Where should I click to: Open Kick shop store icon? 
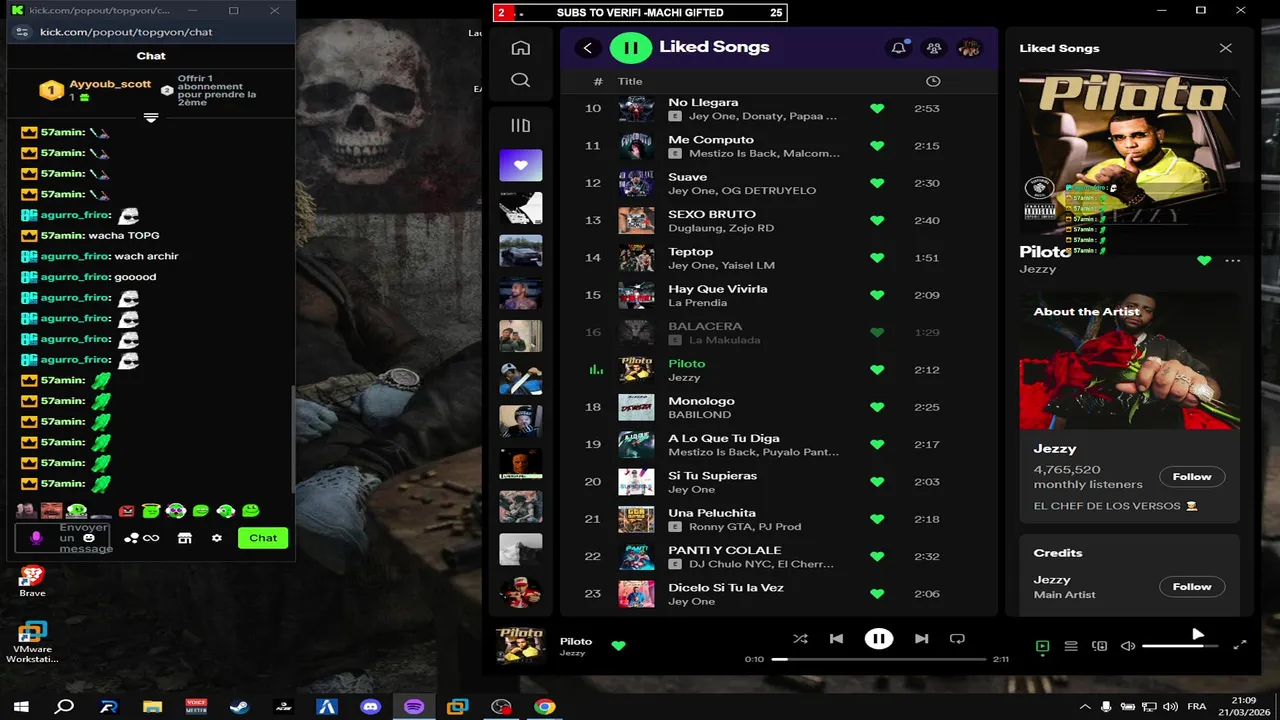point(184,538)
